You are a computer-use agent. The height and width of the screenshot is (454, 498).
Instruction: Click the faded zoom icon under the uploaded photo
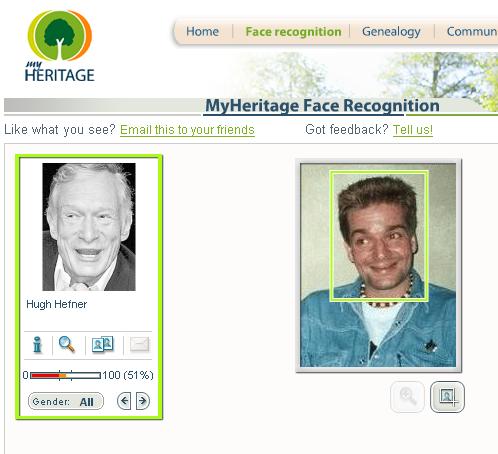(x=407, y=397)
